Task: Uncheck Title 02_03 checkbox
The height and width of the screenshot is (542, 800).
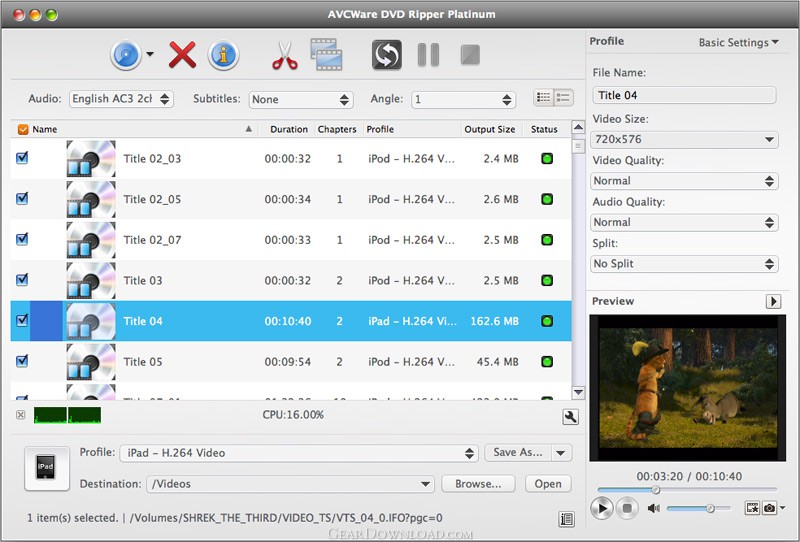Action: click(x=22, y=158)
